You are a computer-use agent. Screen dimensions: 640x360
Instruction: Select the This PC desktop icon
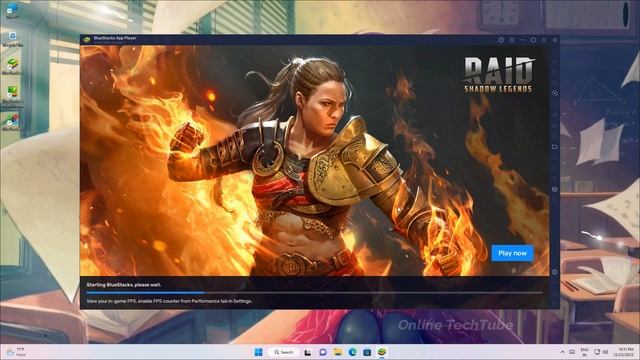point(12,11)
